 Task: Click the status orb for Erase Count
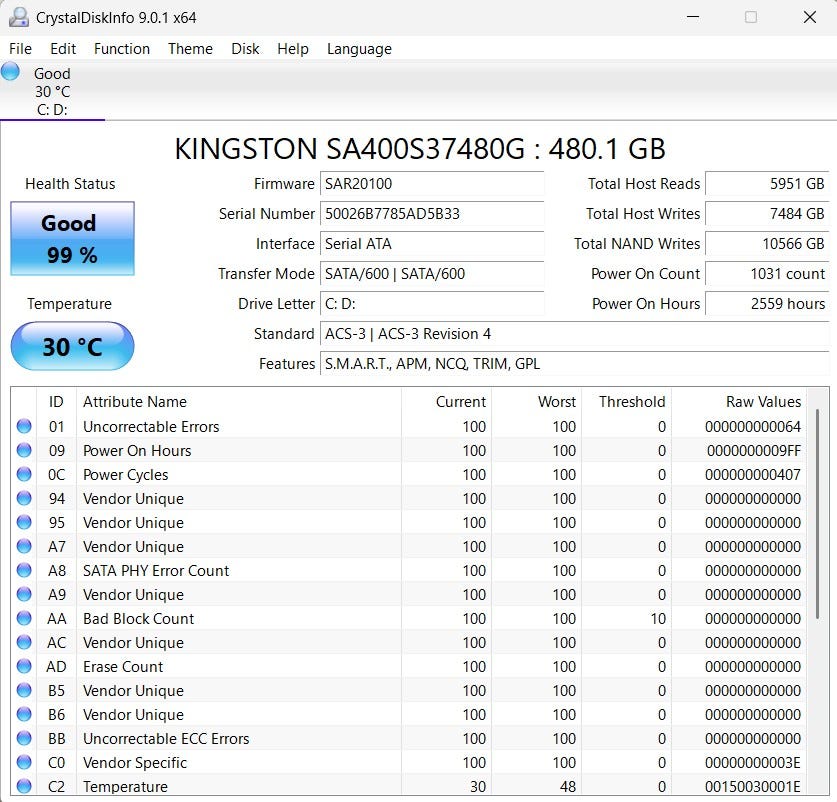[24, 666]
